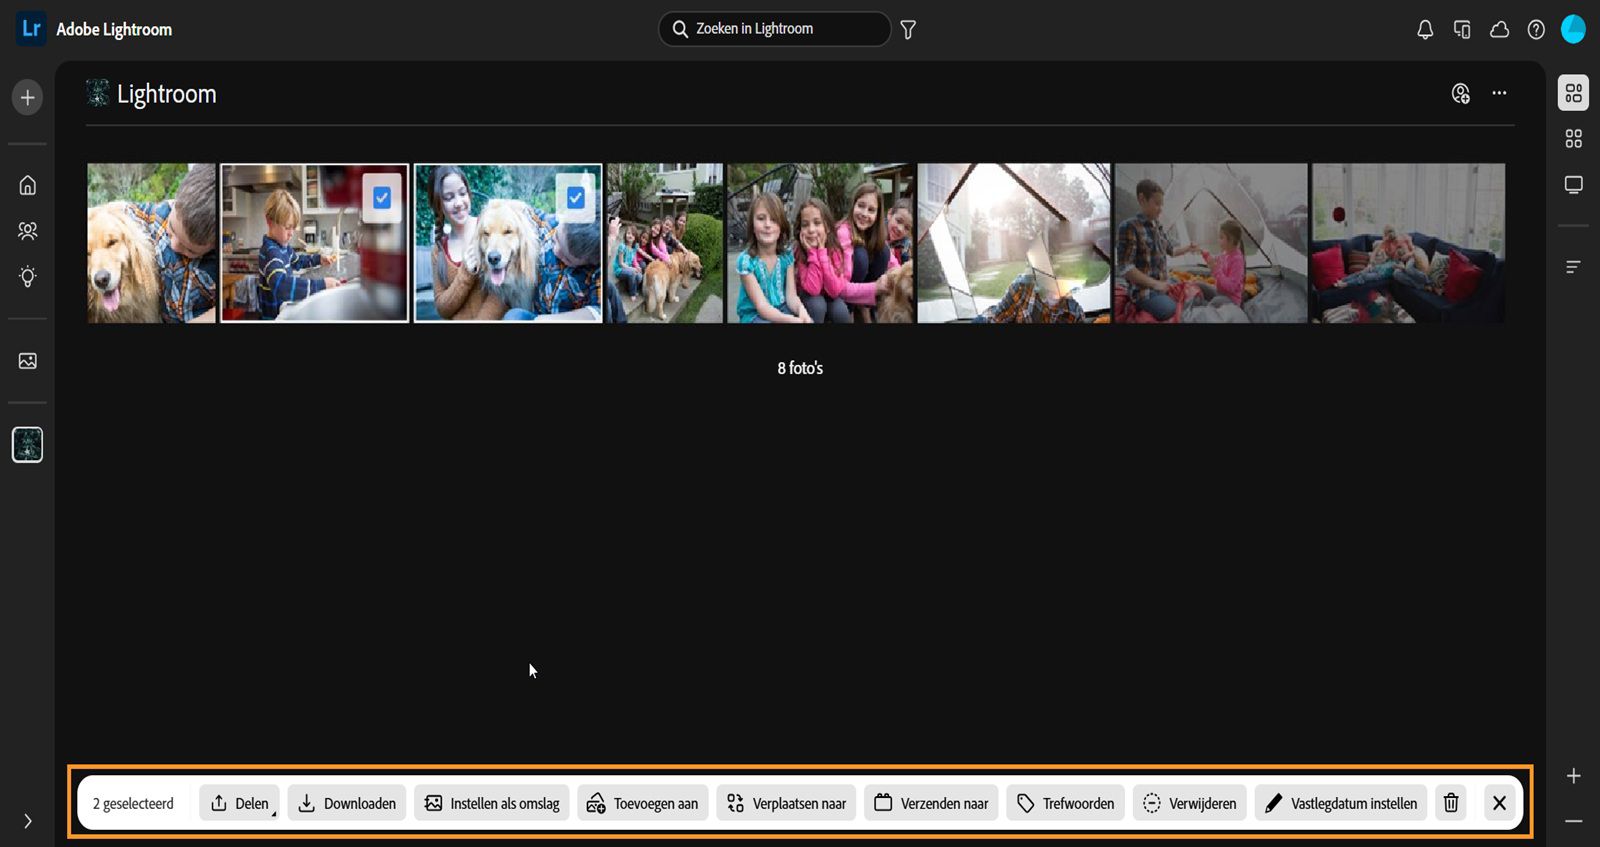Click the Downloaden button
The height and width of the screenshot is (847, 1600).
(347, 803)
